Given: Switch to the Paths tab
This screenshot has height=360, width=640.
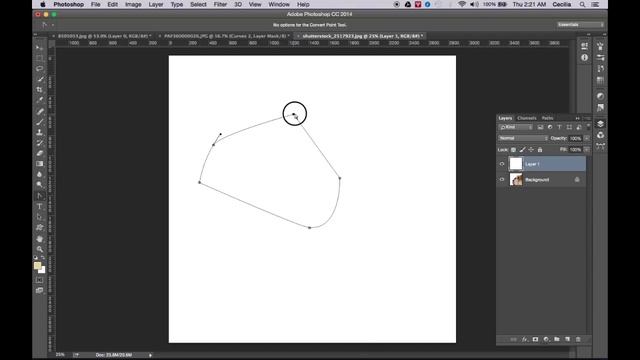Looking at the screenshot, I should coord(547,118).
